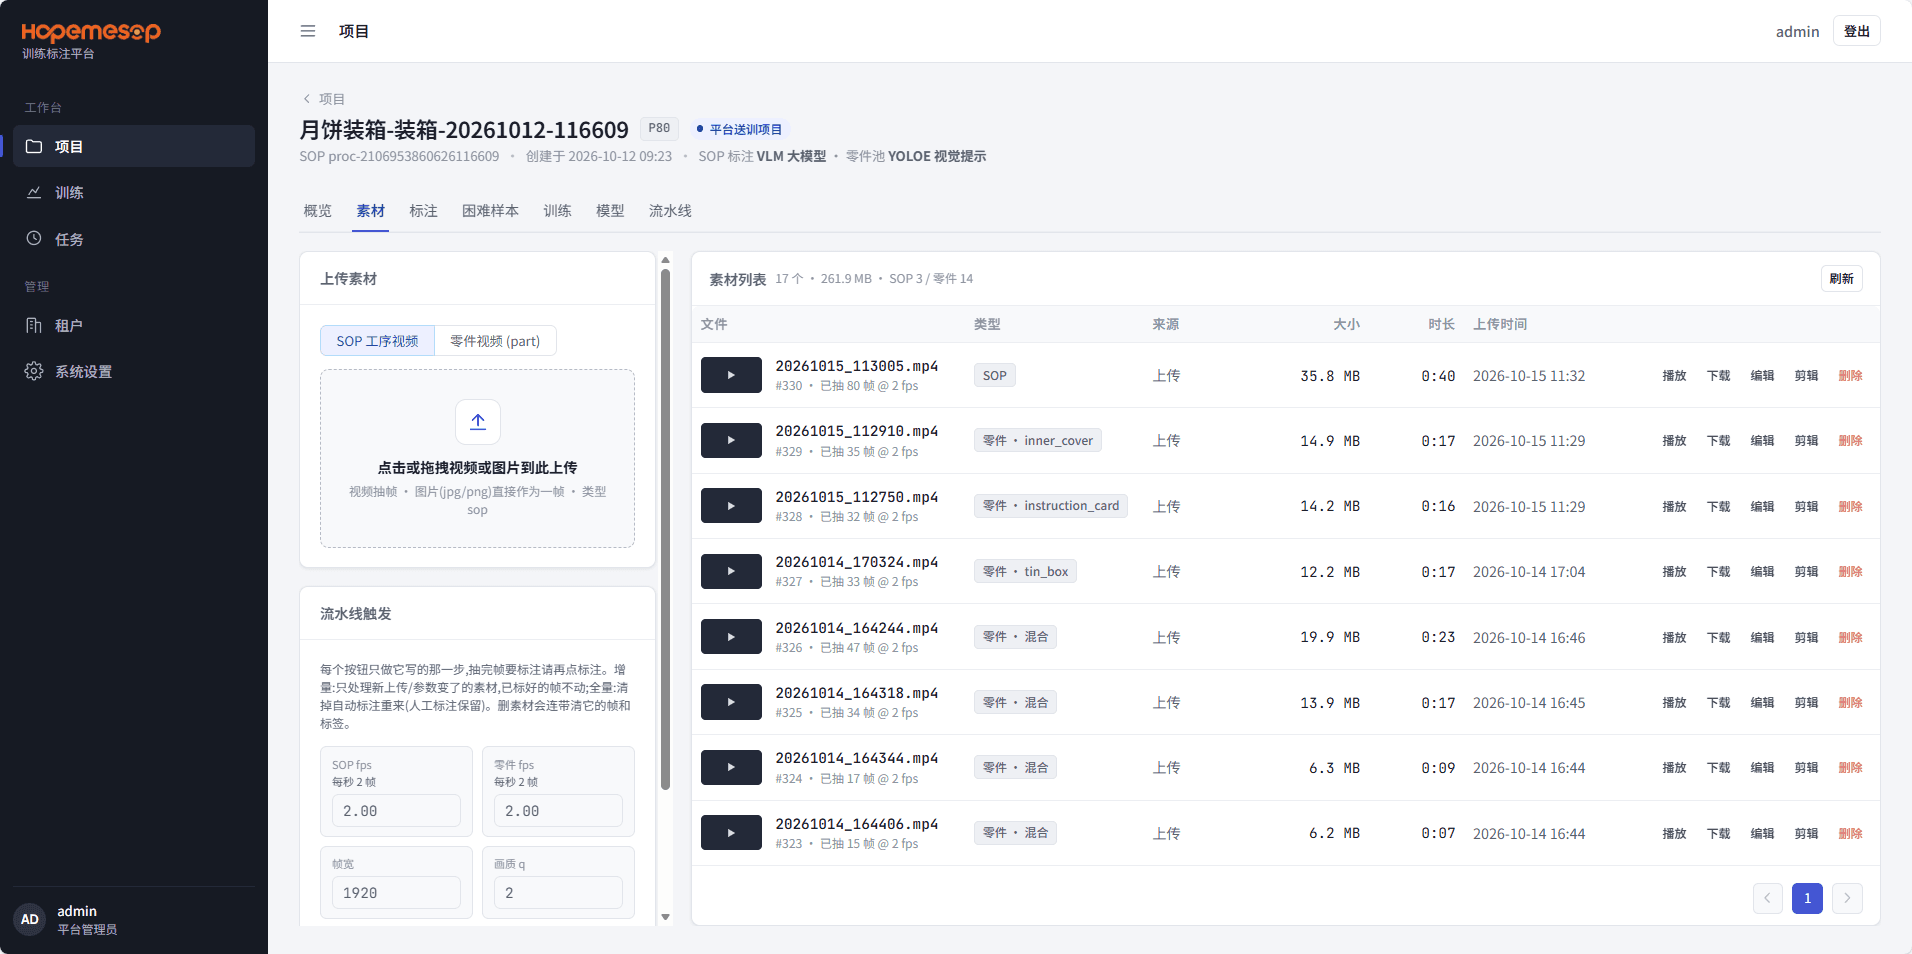Switch to the 标注 tab
1912x954 pixels.
click(423, 211)
